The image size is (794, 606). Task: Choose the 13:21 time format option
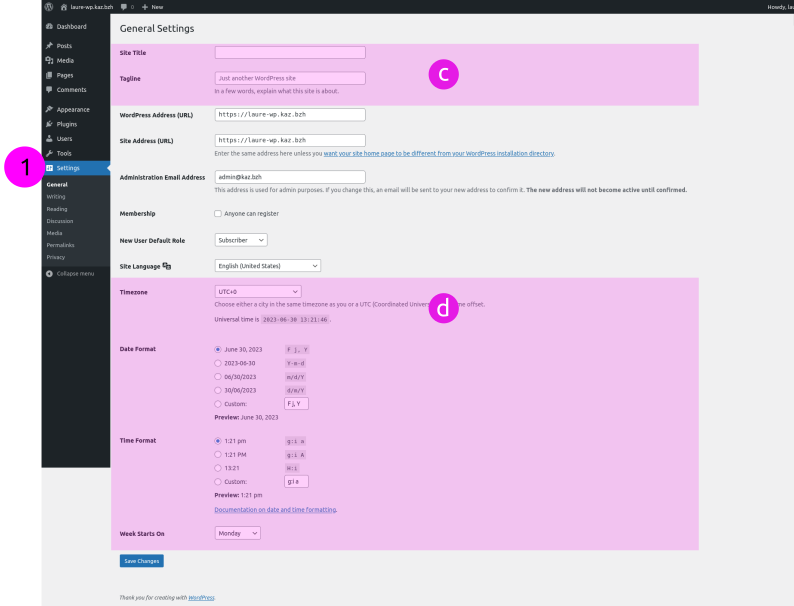coord(219,467)
